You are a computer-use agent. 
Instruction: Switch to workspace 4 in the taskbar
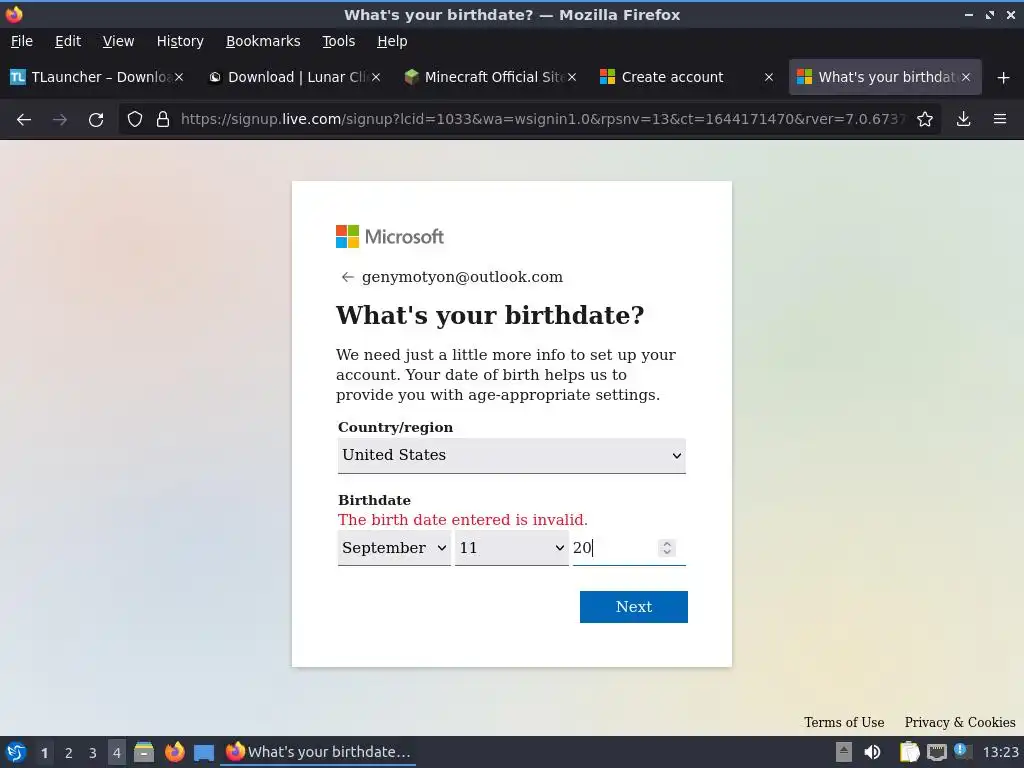point(117,752)
